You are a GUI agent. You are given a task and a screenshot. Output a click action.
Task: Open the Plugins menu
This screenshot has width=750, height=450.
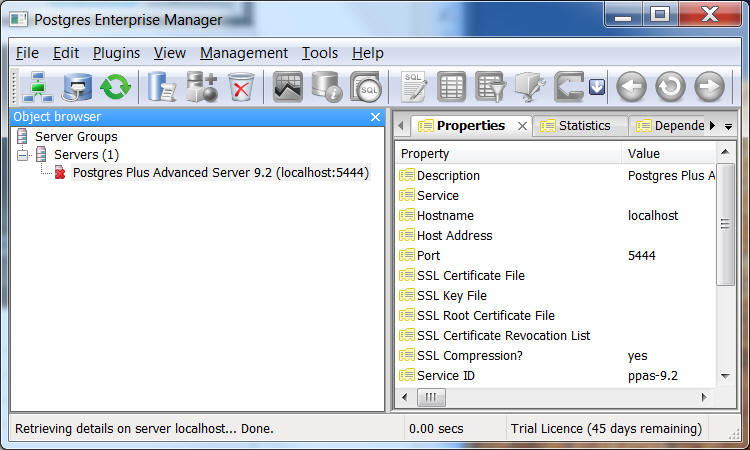[x=116, y=53]
